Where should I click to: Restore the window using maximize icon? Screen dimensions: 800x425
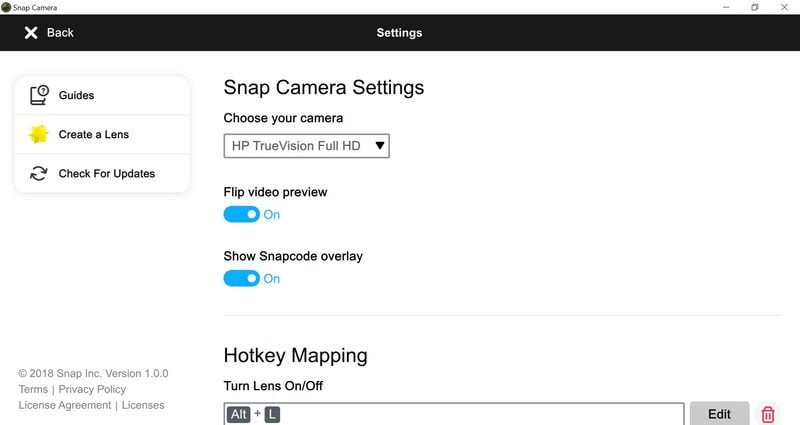click(x=755, y=7)
